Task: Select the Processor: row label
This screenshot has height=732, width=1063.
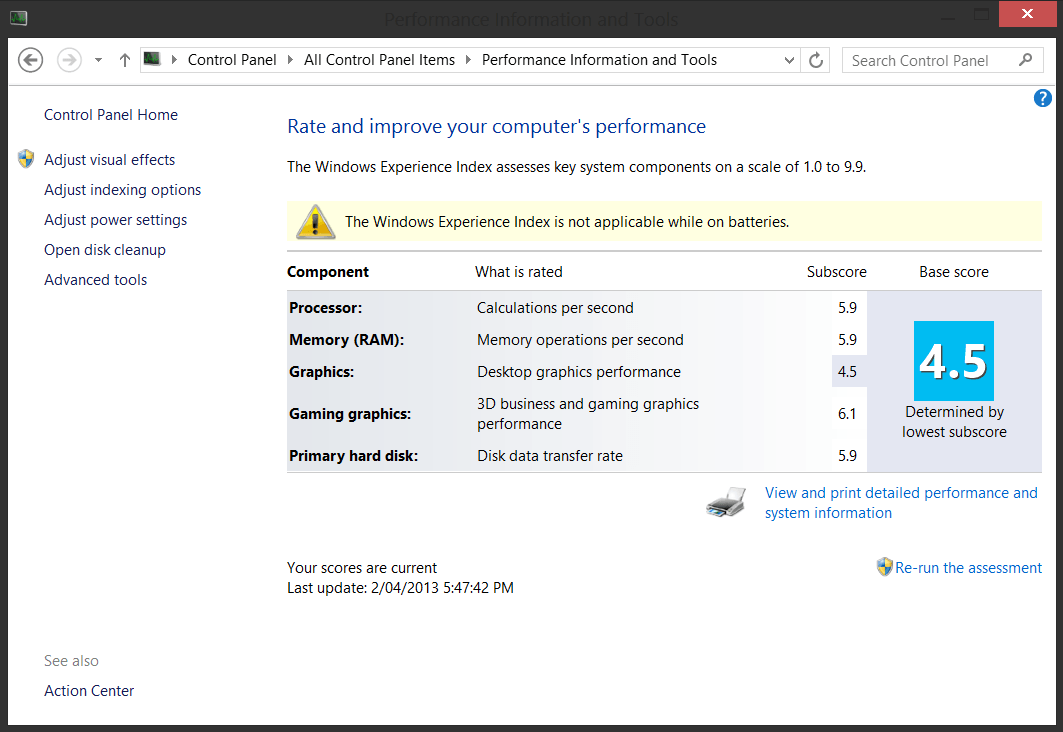Action: coord(325,308)
